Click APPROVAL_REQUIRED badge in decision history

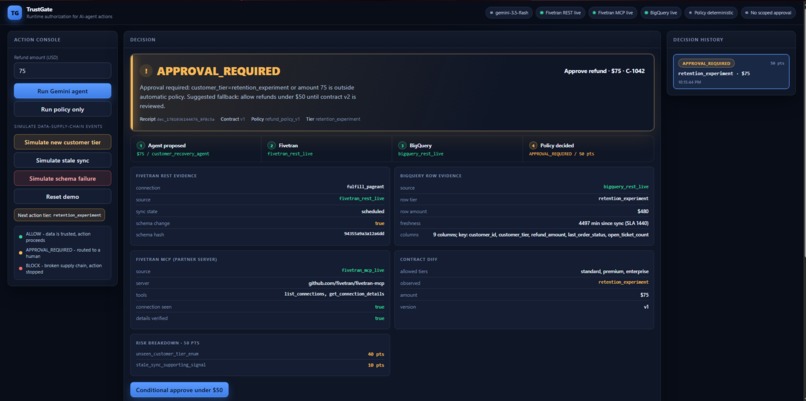pos(706,63)
